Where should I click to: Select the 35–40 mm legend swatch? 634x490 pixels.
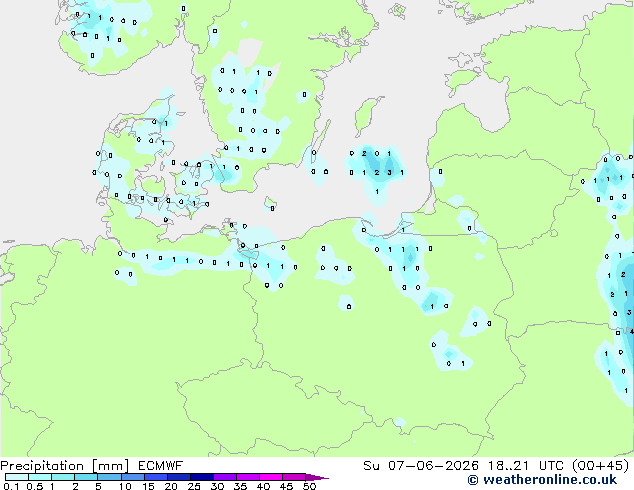point(248,477)
